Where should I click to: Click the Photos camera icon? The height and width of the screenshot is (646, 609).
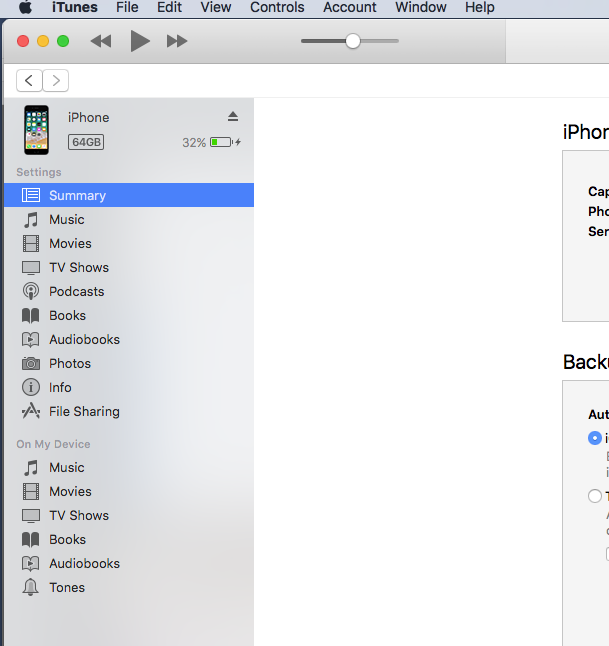[31, 363]
